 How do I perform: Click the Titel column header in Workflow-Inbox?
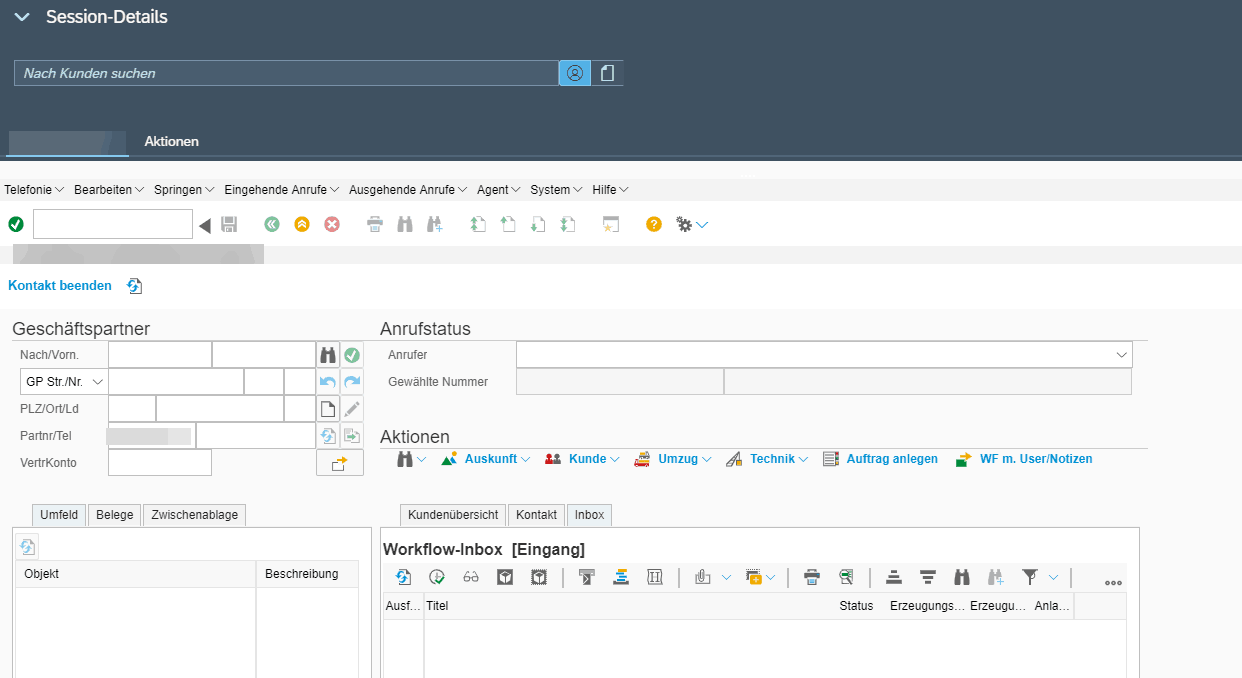(630, 606)
